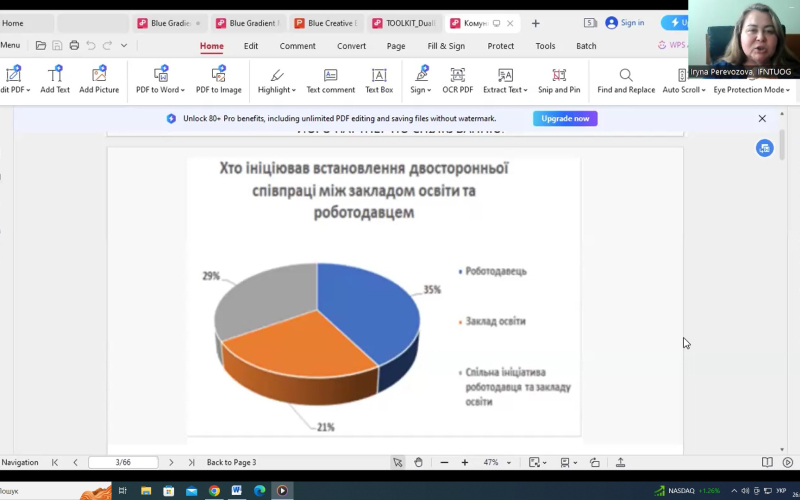Select the Add Picture tool
Screen dimensions: 800x500
click(x=99, y=80)
